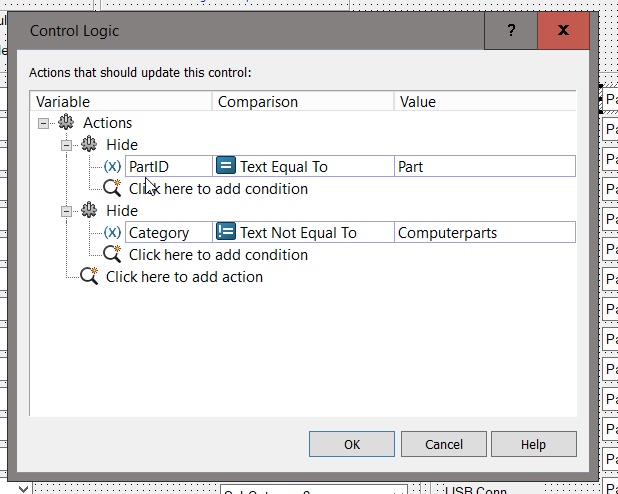Open Help from the dialog's bottom buttons
The height and width of the screenshot is (494, 618).
pos(534,444)
